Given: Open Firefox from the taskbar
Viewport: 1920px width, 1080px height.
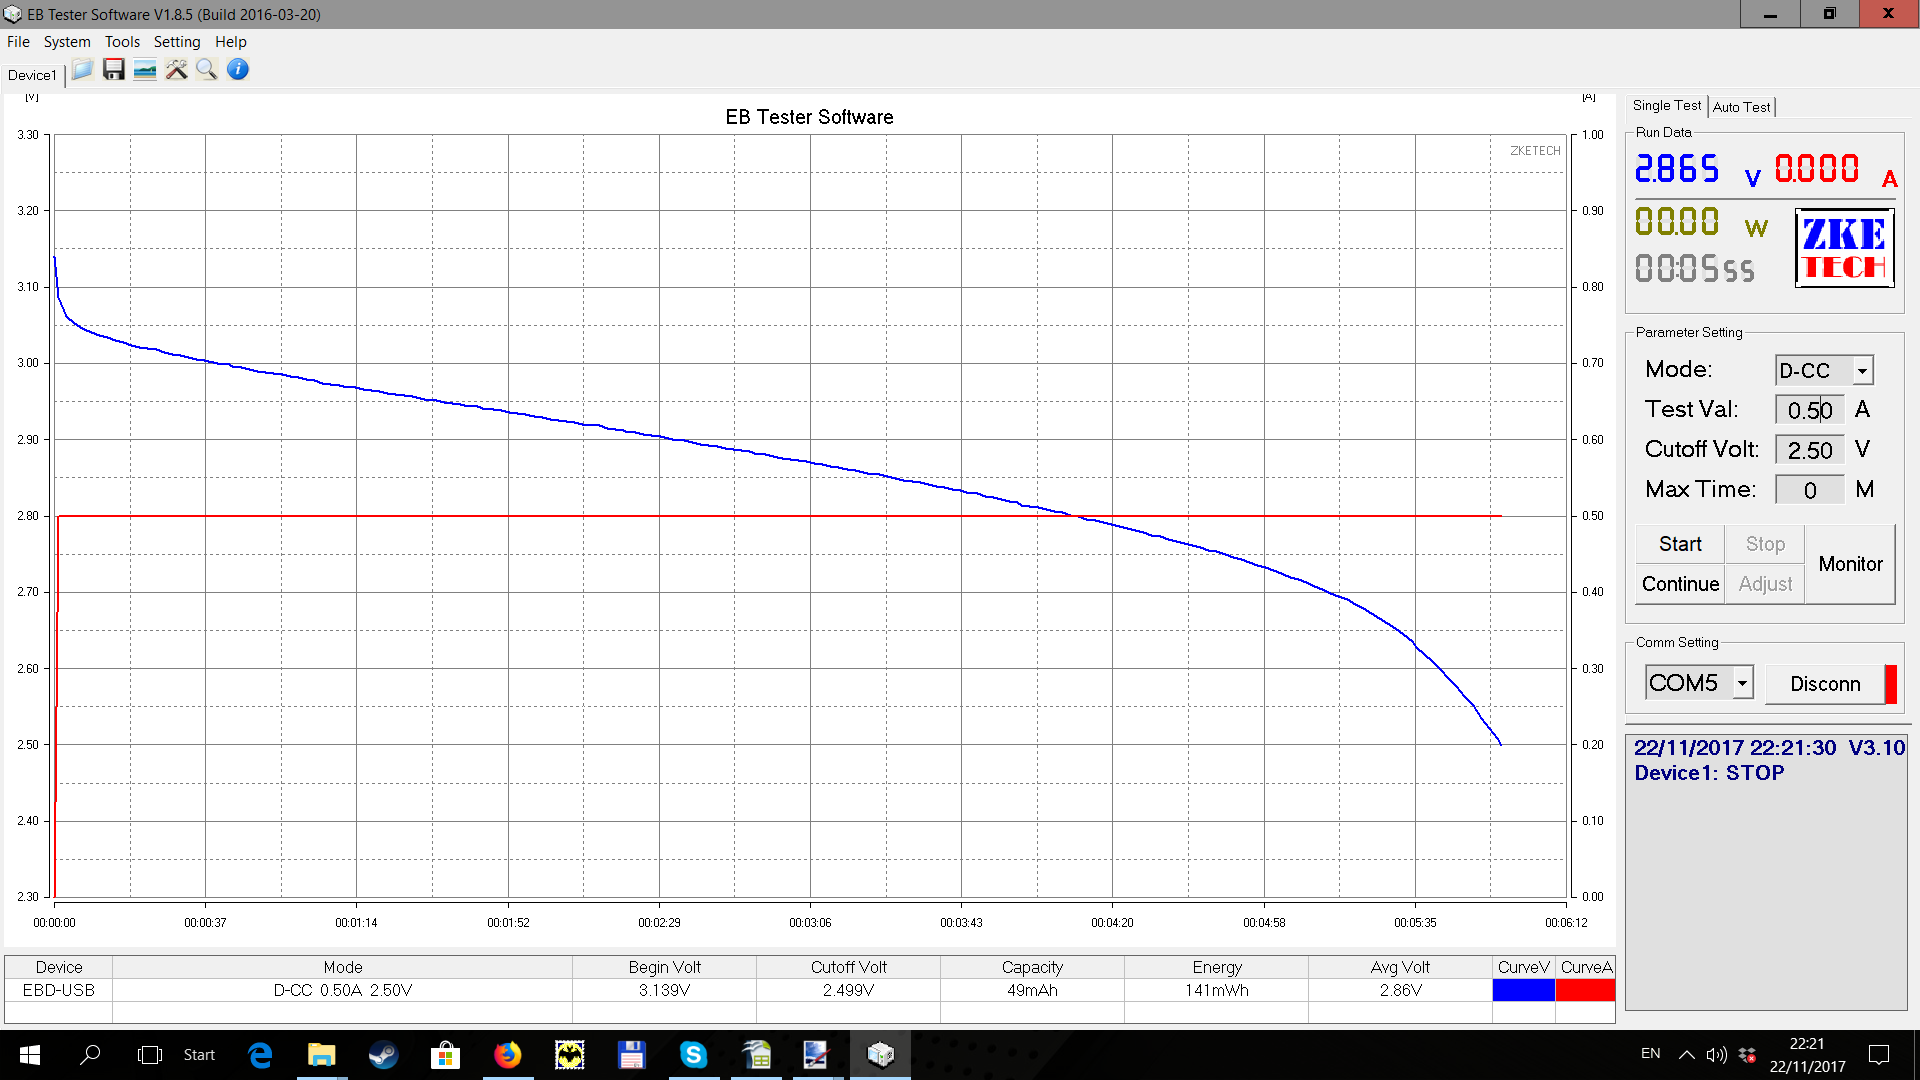Looking at the screenshot, I should pos(508,1055).
